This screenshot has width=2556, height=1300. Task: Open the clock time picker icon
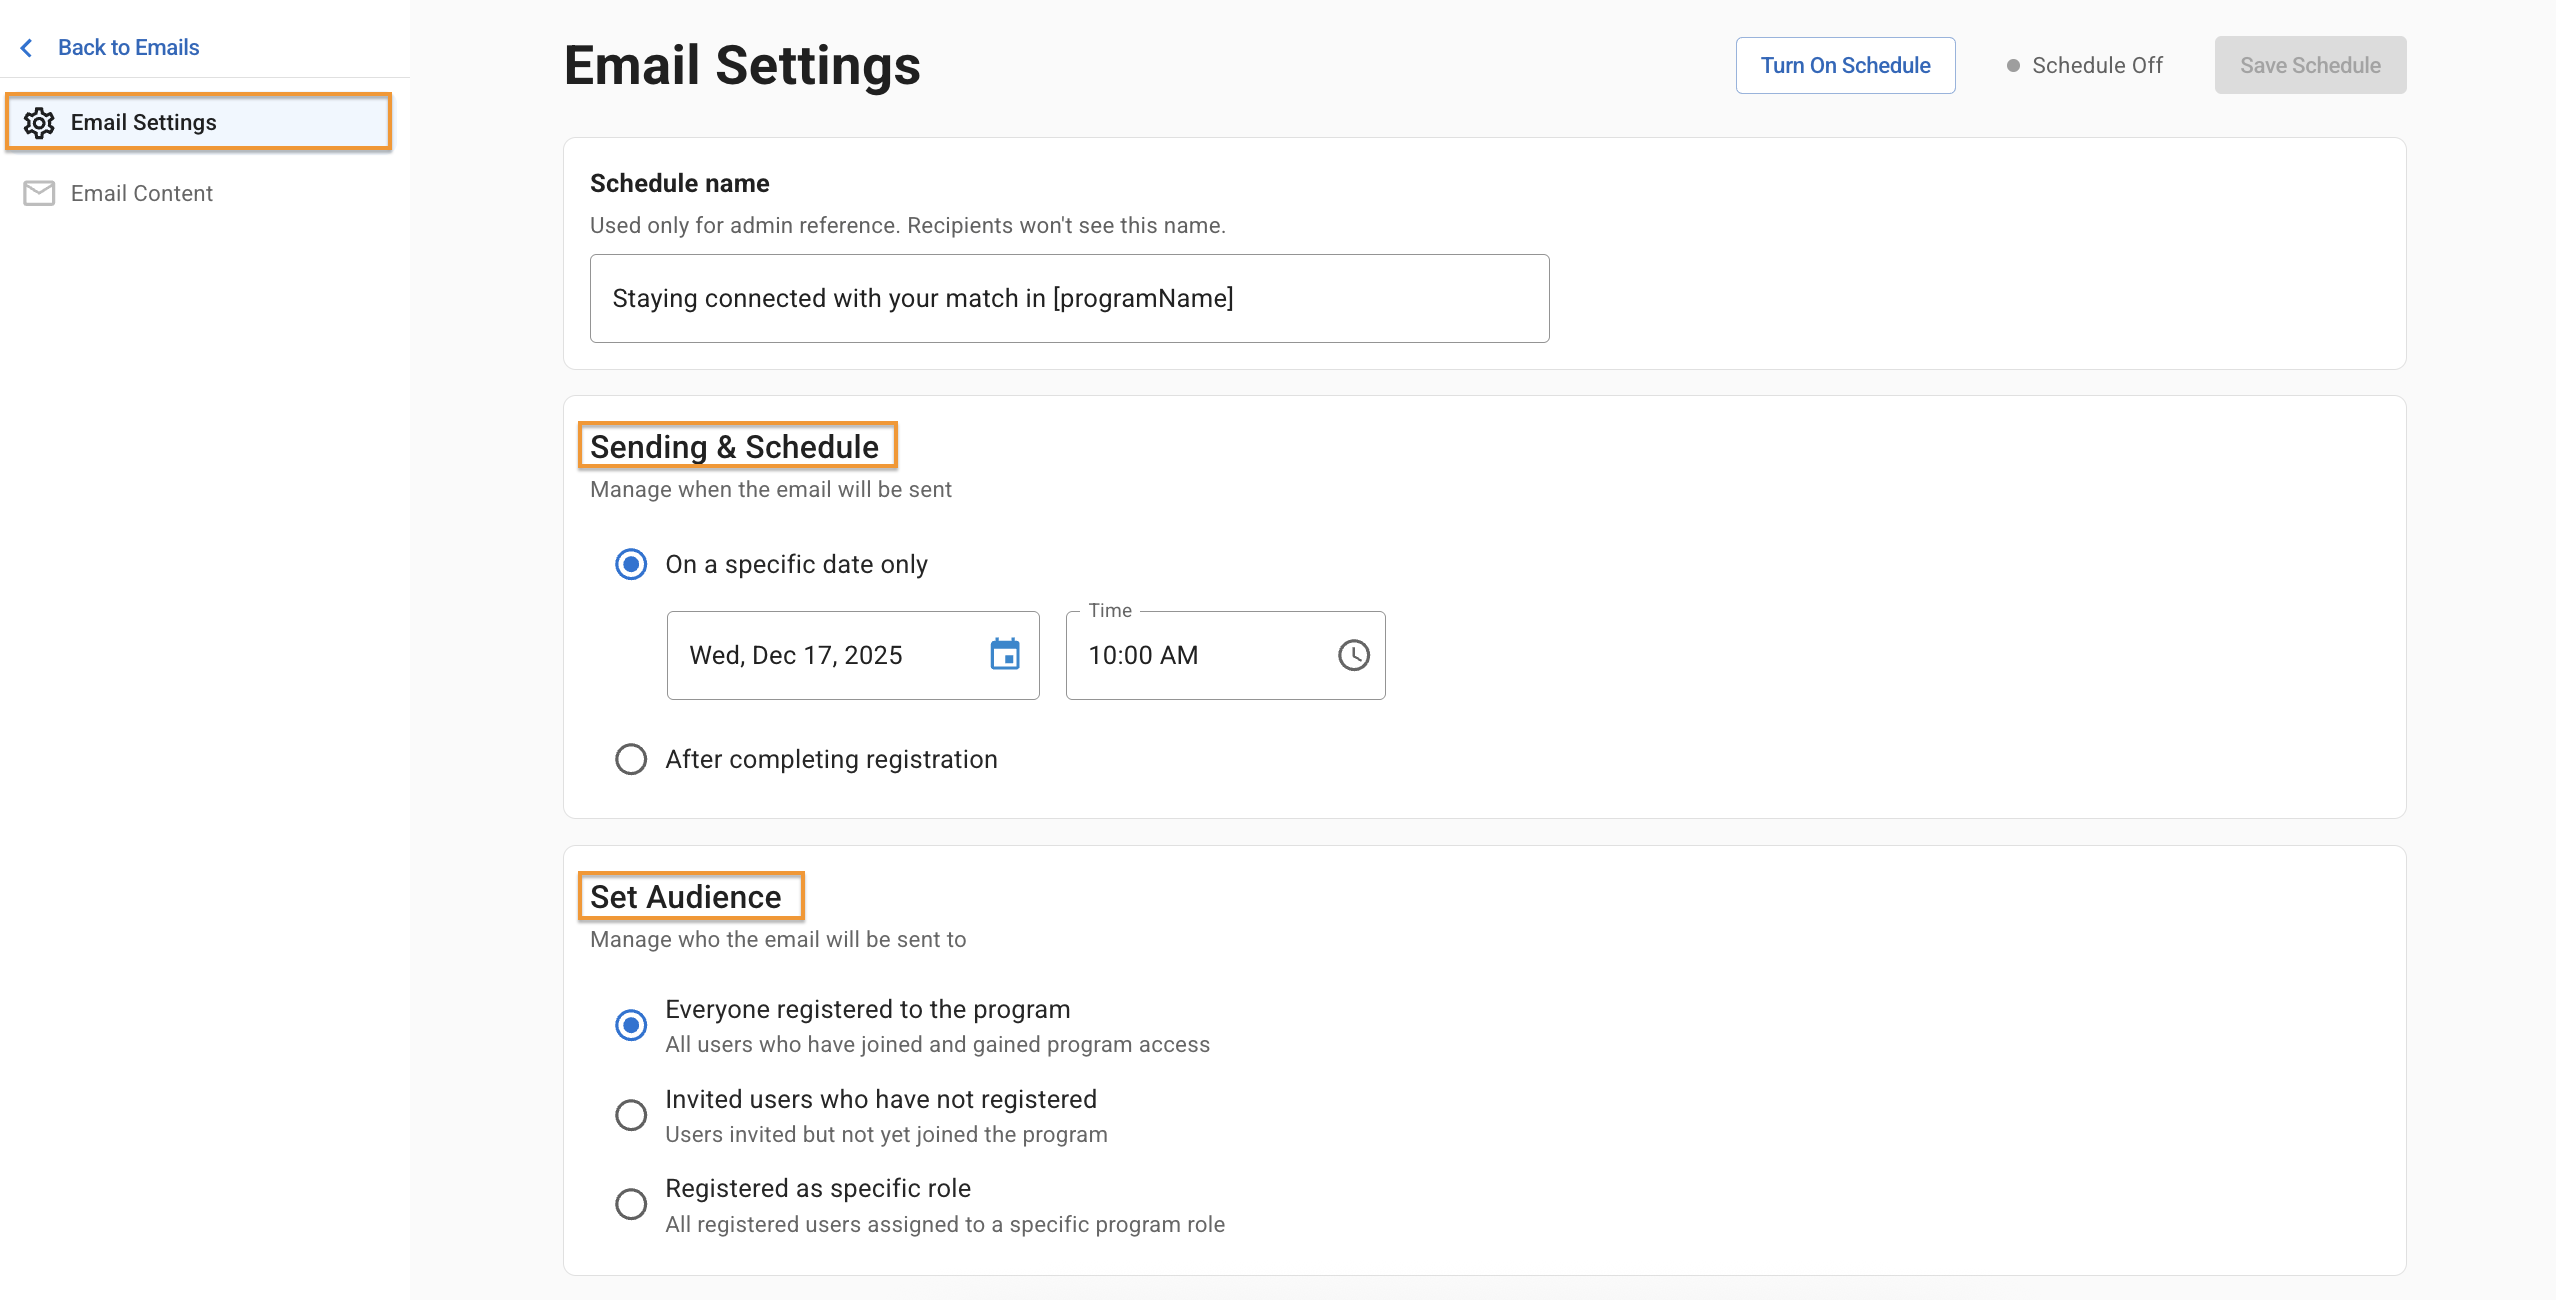pyautogui.click(x=1353, y=655)
